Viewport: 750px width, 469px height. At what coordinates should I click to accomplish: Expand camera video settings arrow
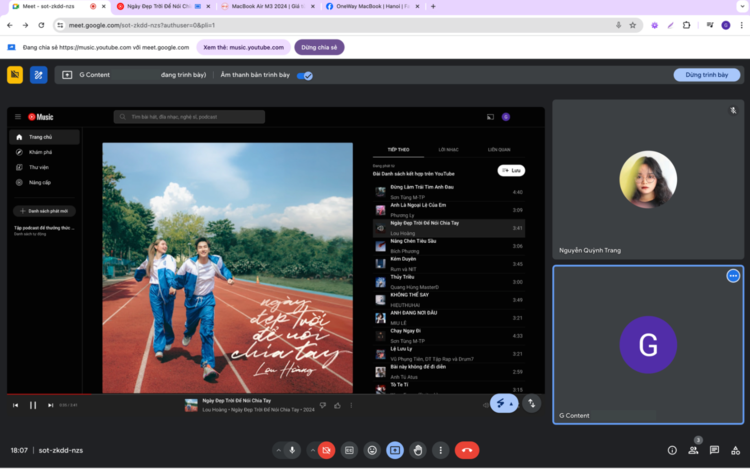pyautogui.click(x=313, y=450)
